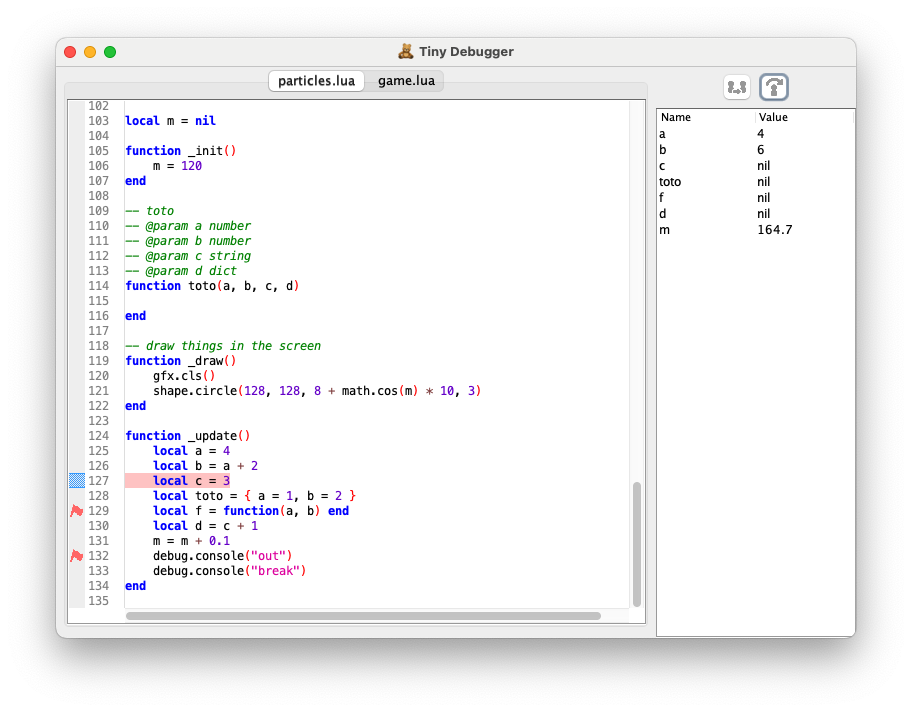Click line number 133 in the gutter
This screenshot has width=912, height=712.
(x=98, y=571)
